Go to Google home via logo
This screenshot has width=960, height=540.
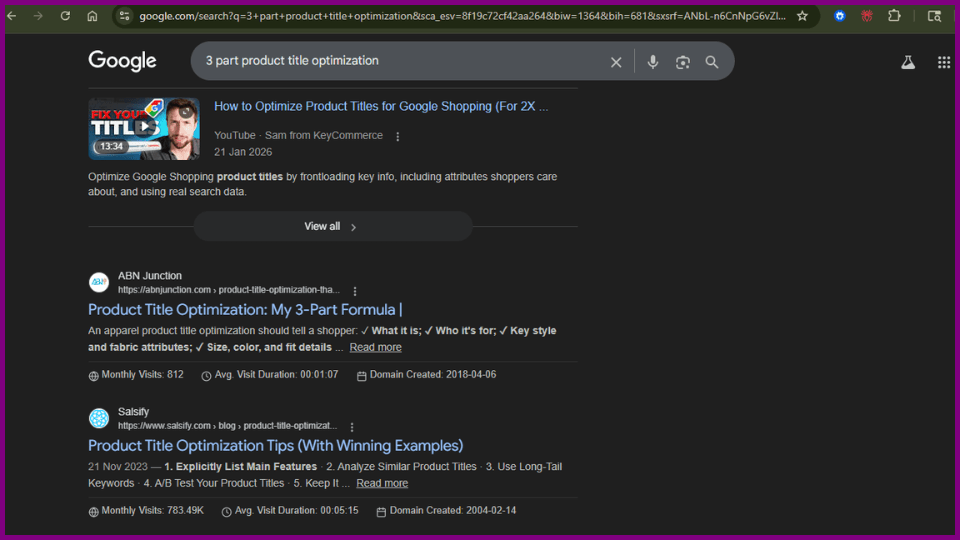tap(122, 61)
